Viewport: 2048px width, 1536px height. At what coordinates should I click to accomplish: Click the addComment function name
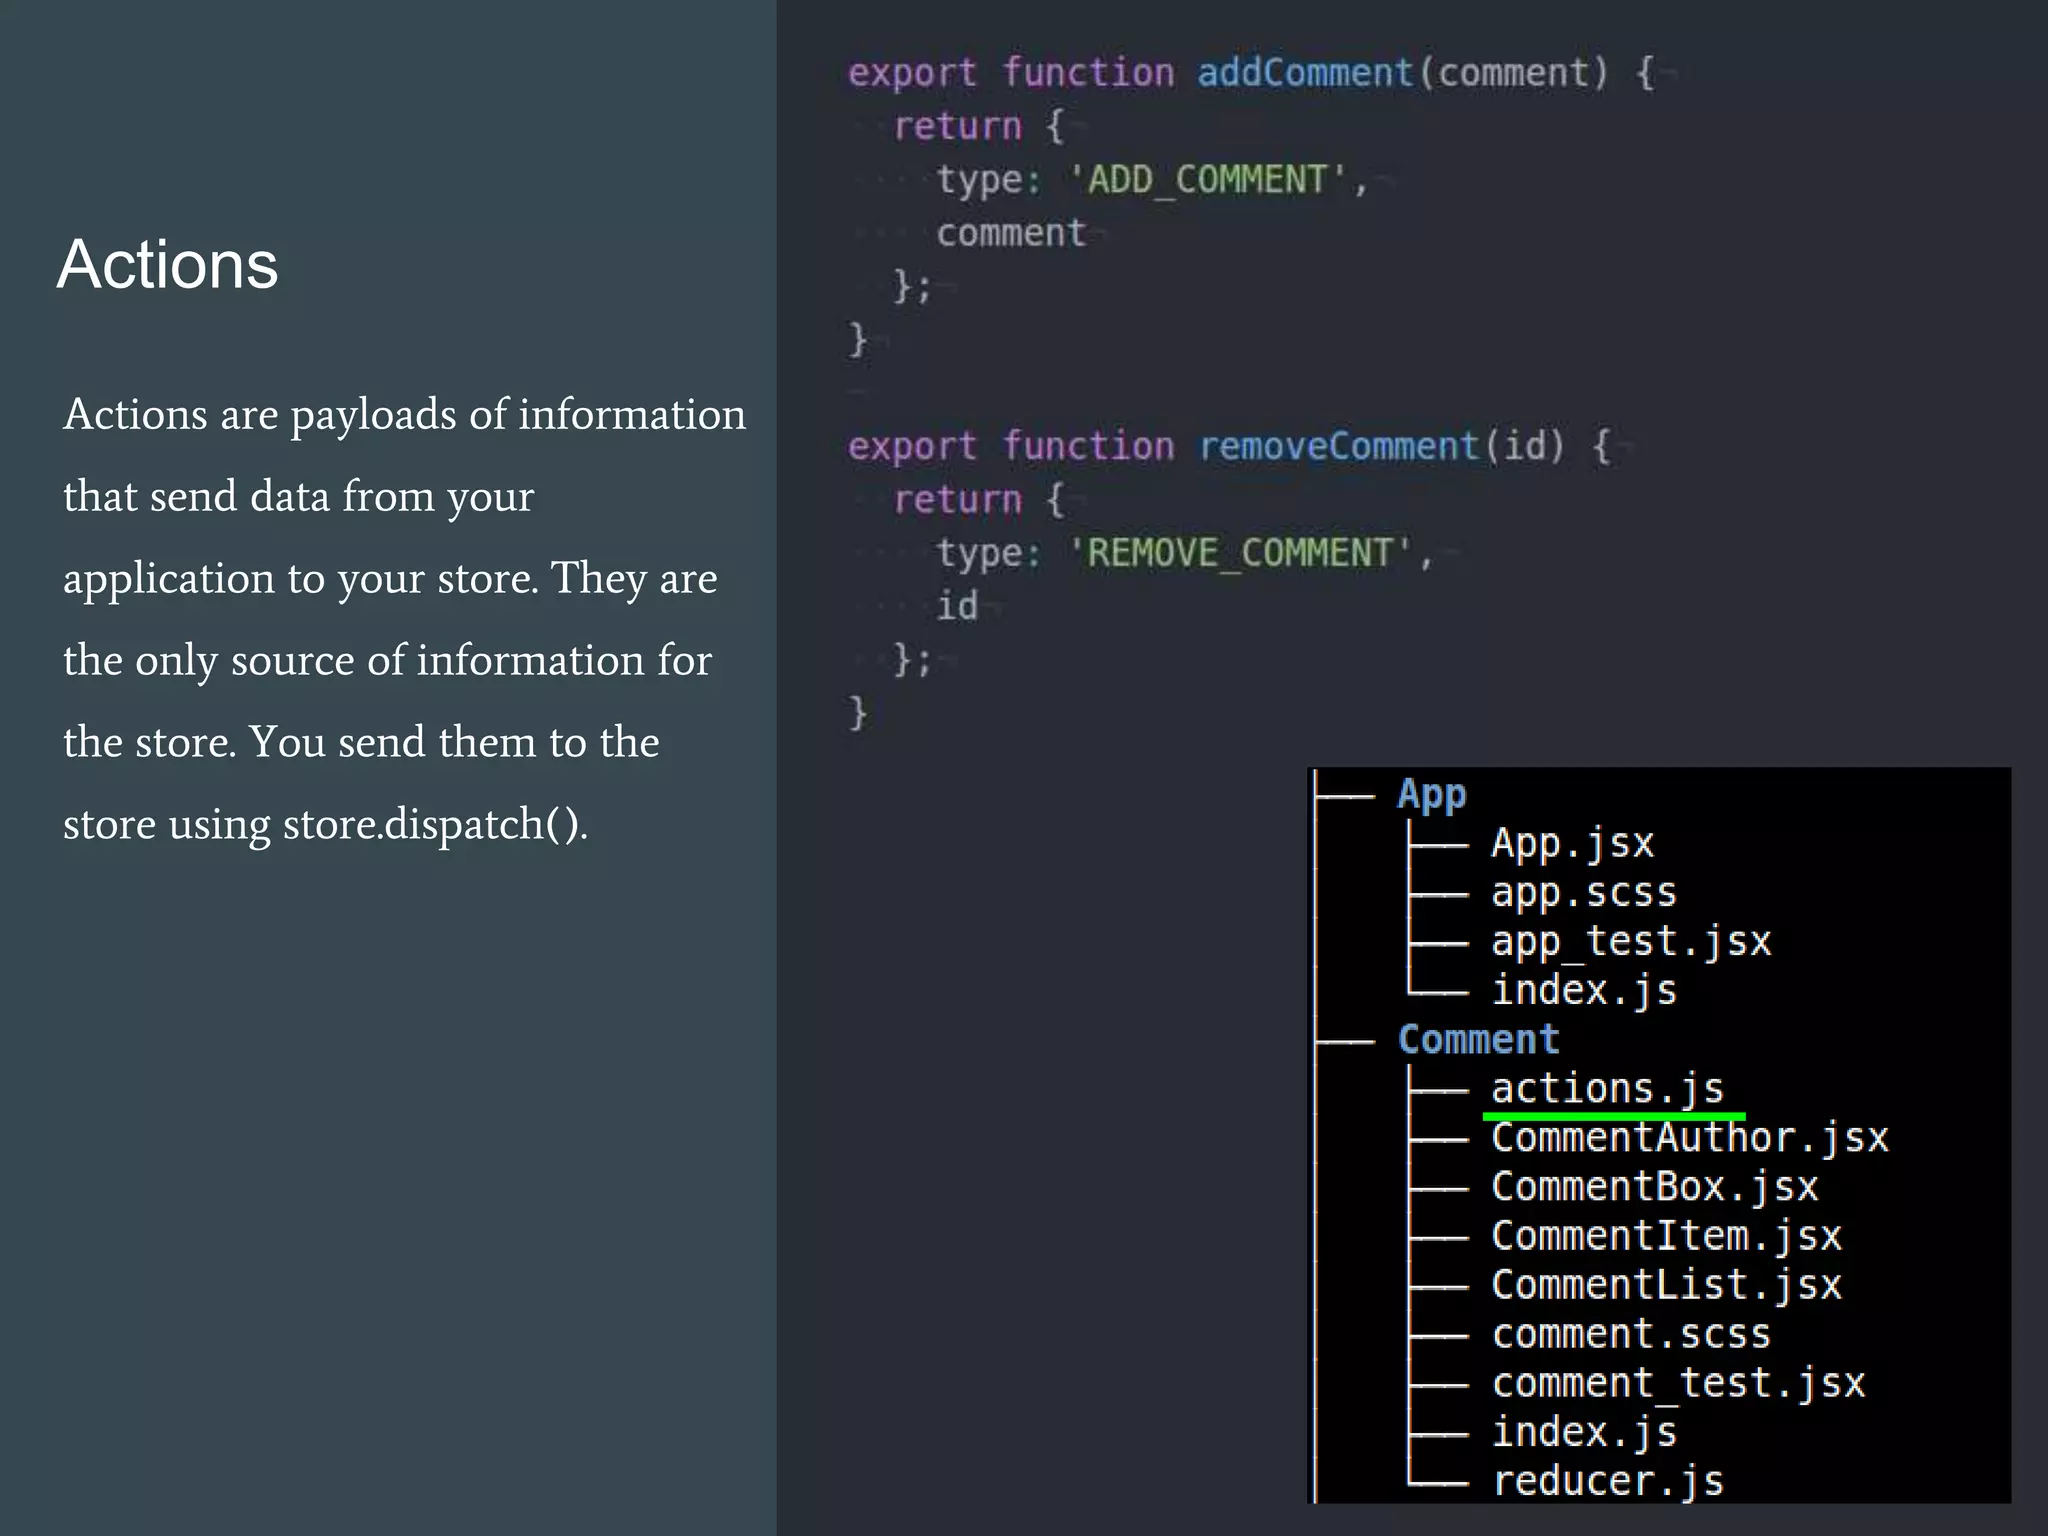[1304, 73]
